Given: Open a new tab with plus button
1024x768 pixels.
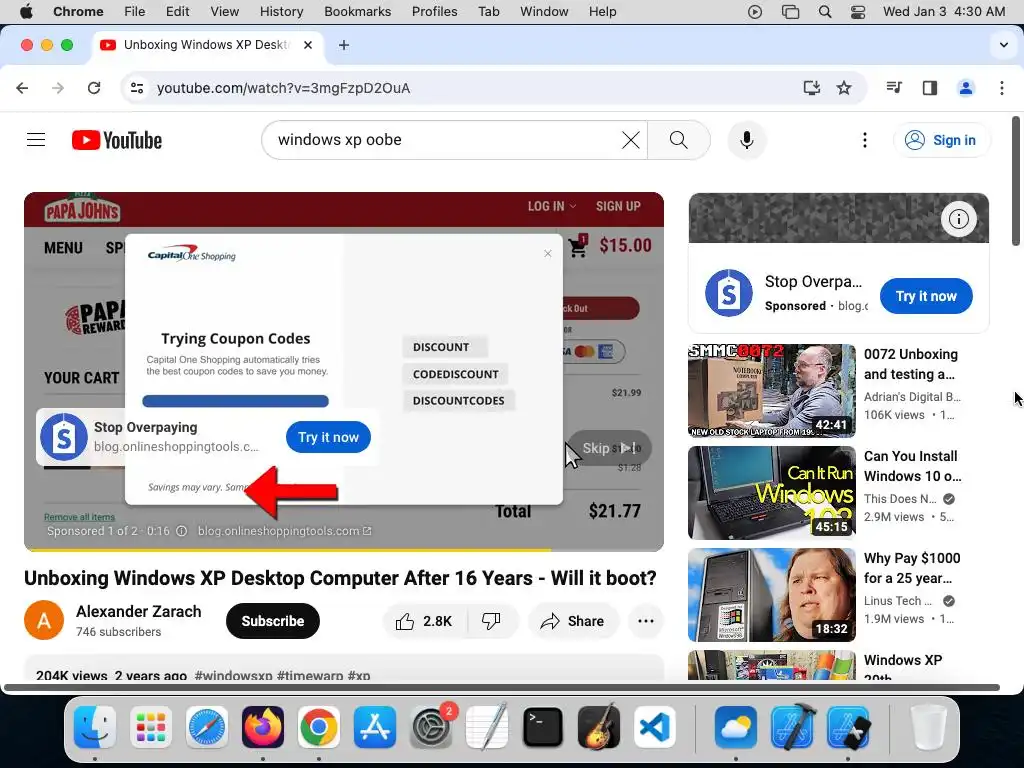Looking at the screenshot, I should click(x=344, y=45).
